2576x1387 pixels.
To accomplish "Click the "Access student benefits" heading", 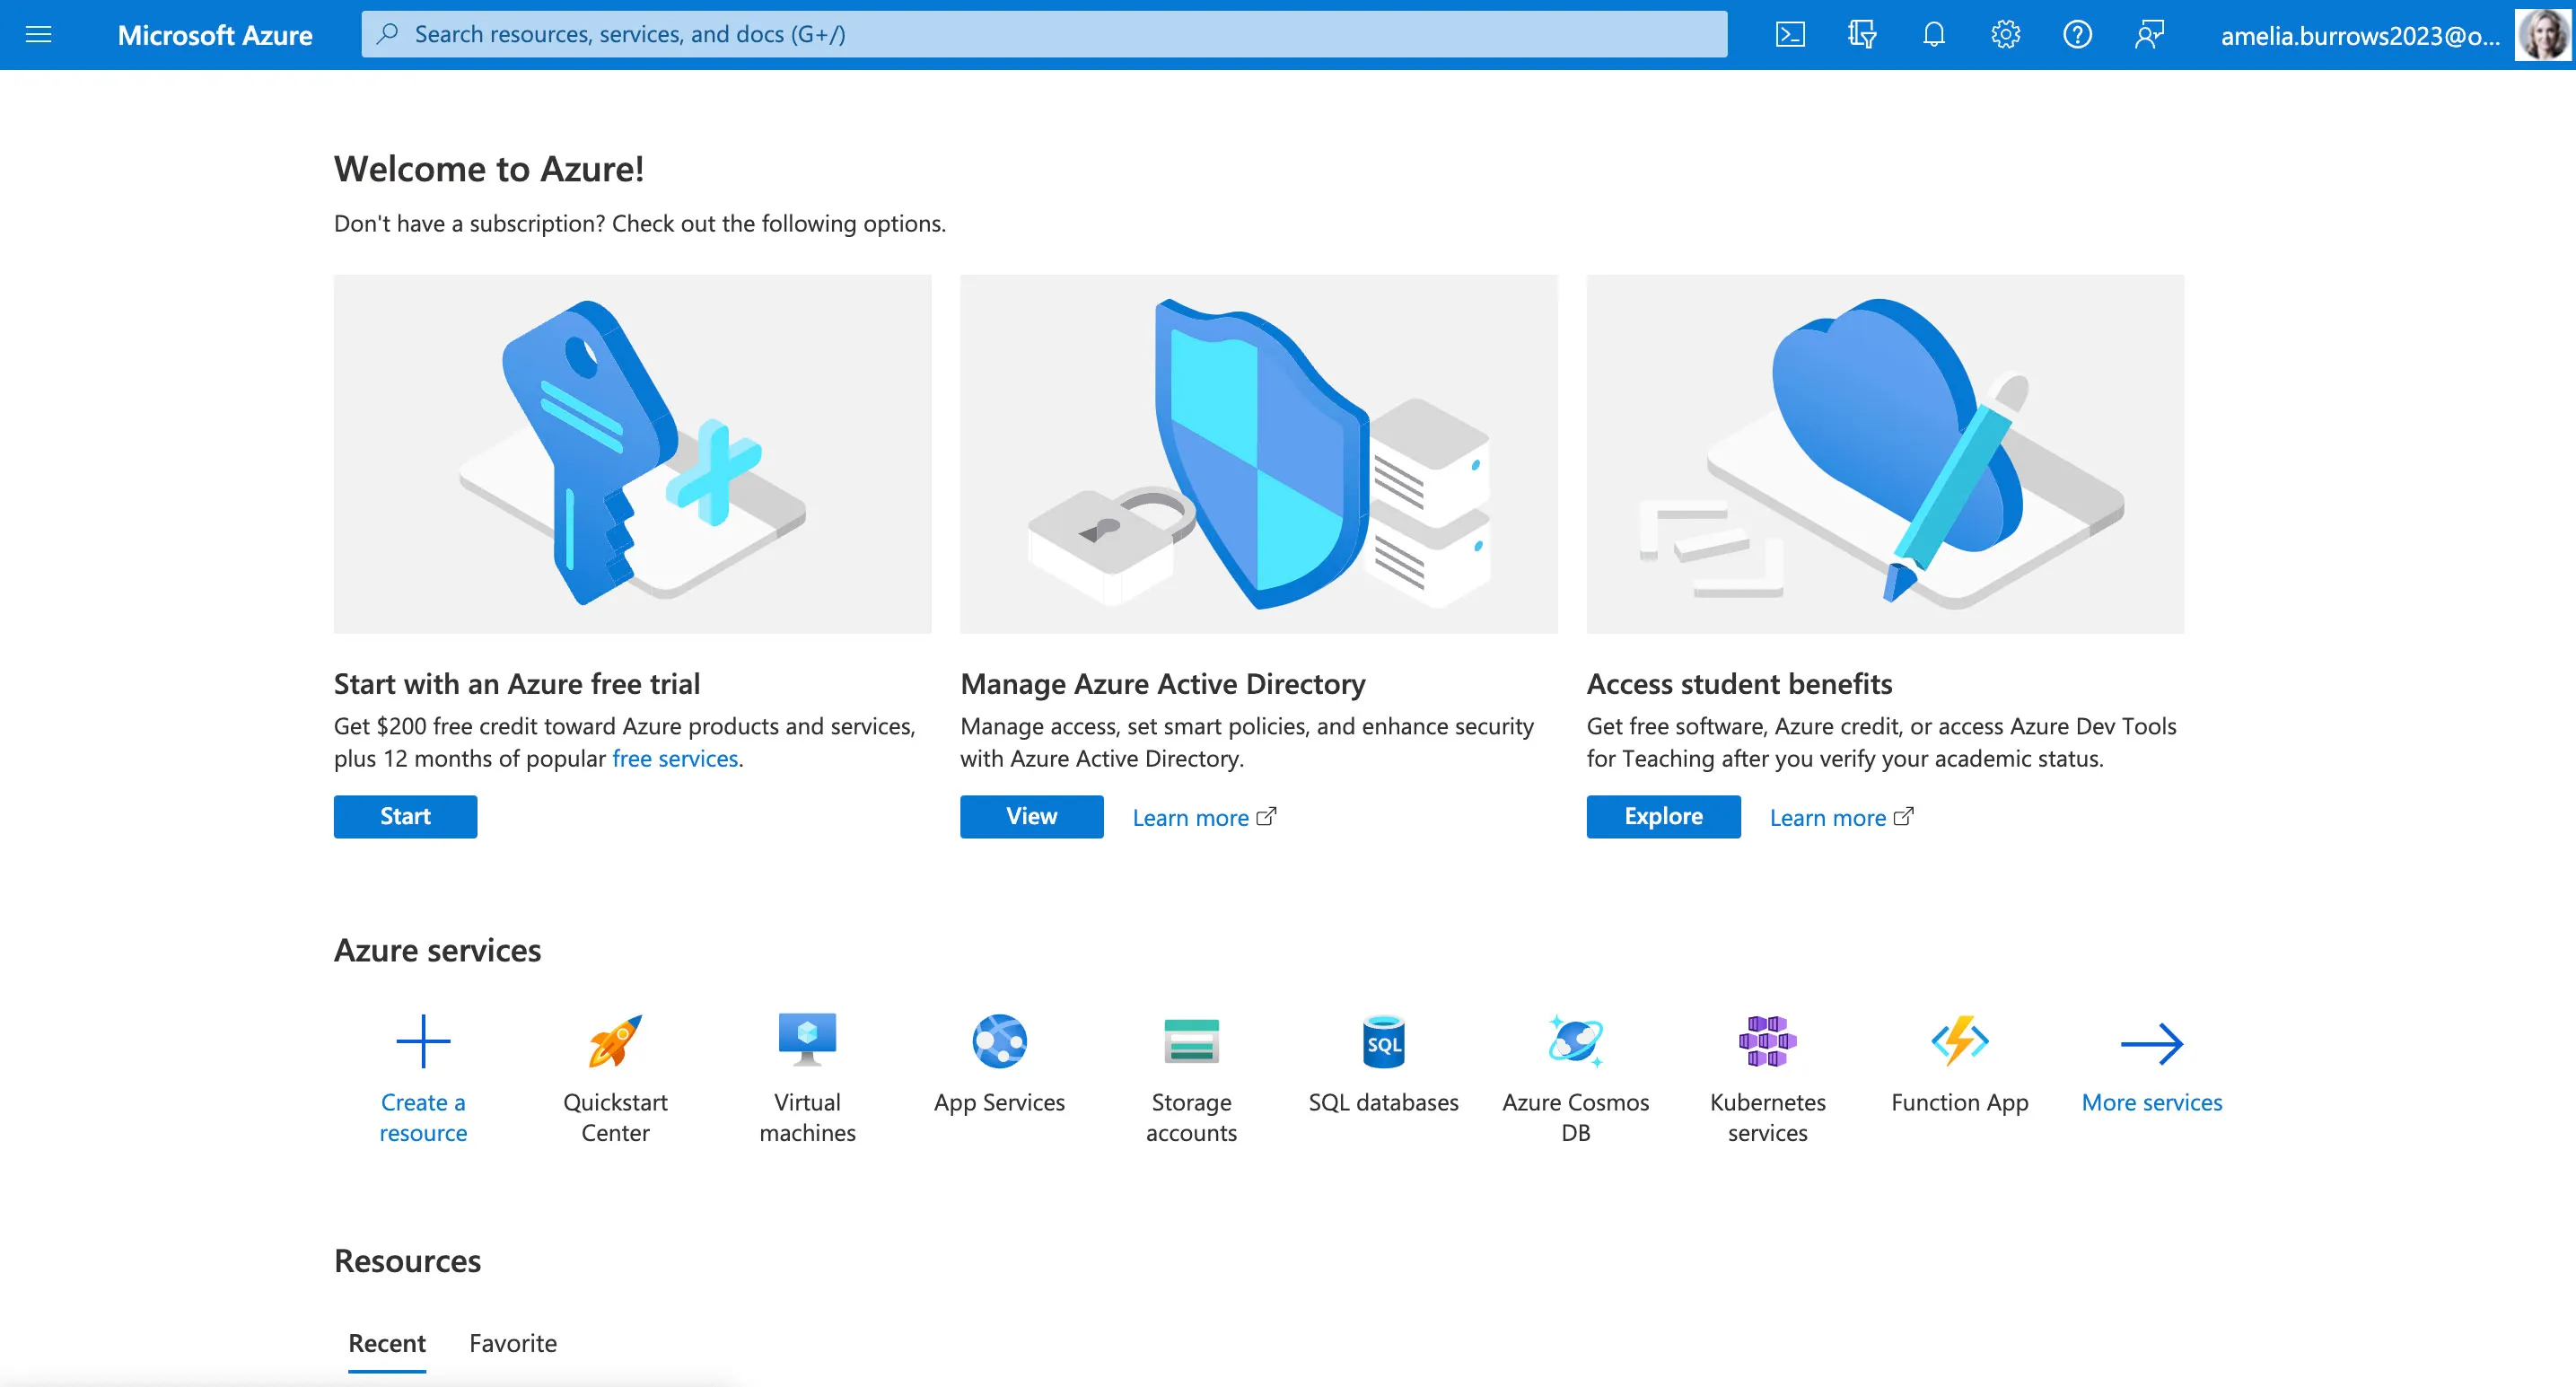I will 1739,683.
